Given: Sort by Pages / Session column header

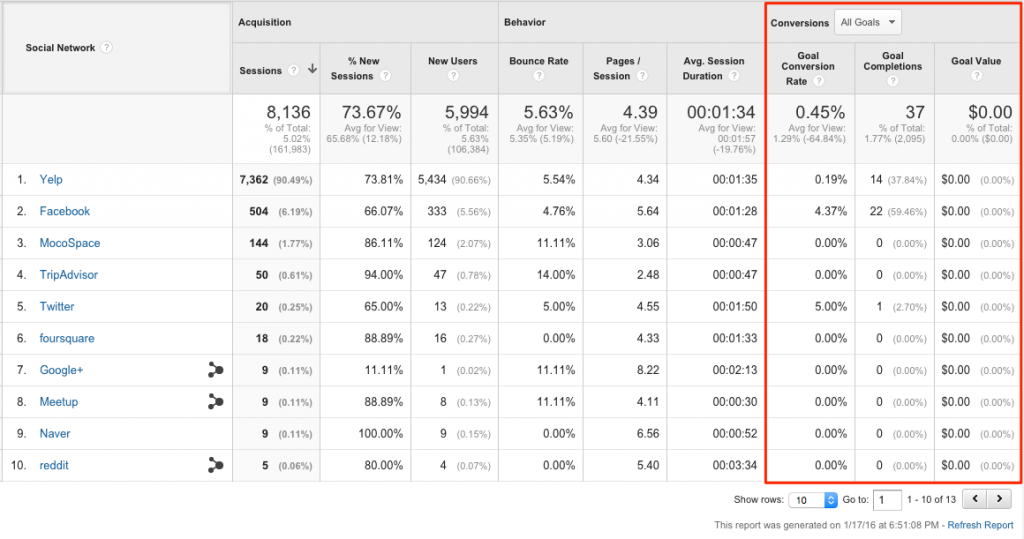Looking at the screenshot, I should click(x=618, y=68).
